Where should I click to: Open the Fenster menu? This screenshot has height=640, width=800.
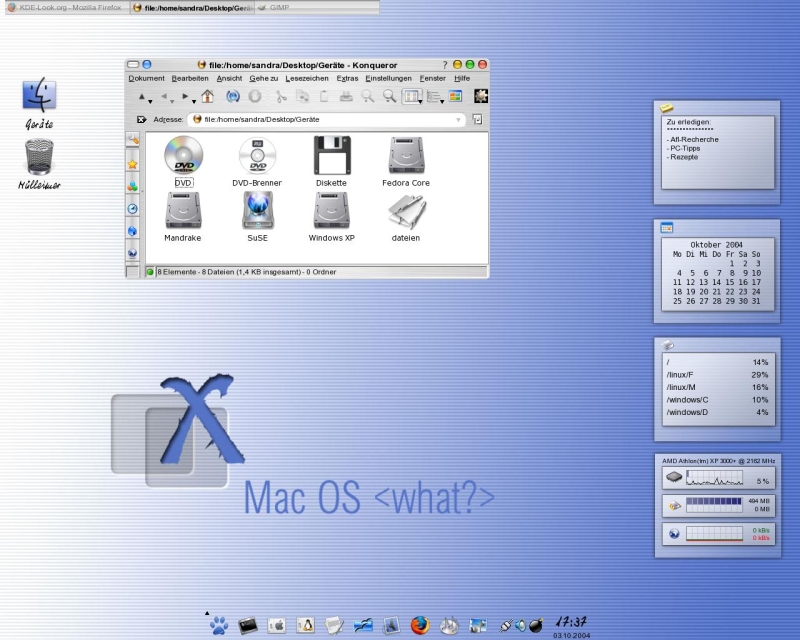point(433,78)
